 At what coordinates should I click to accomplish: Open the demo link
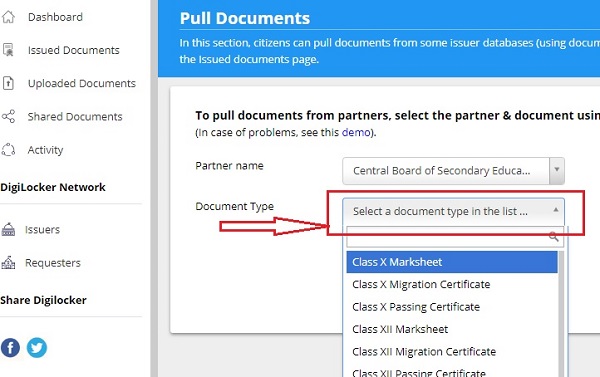(356, 132)
